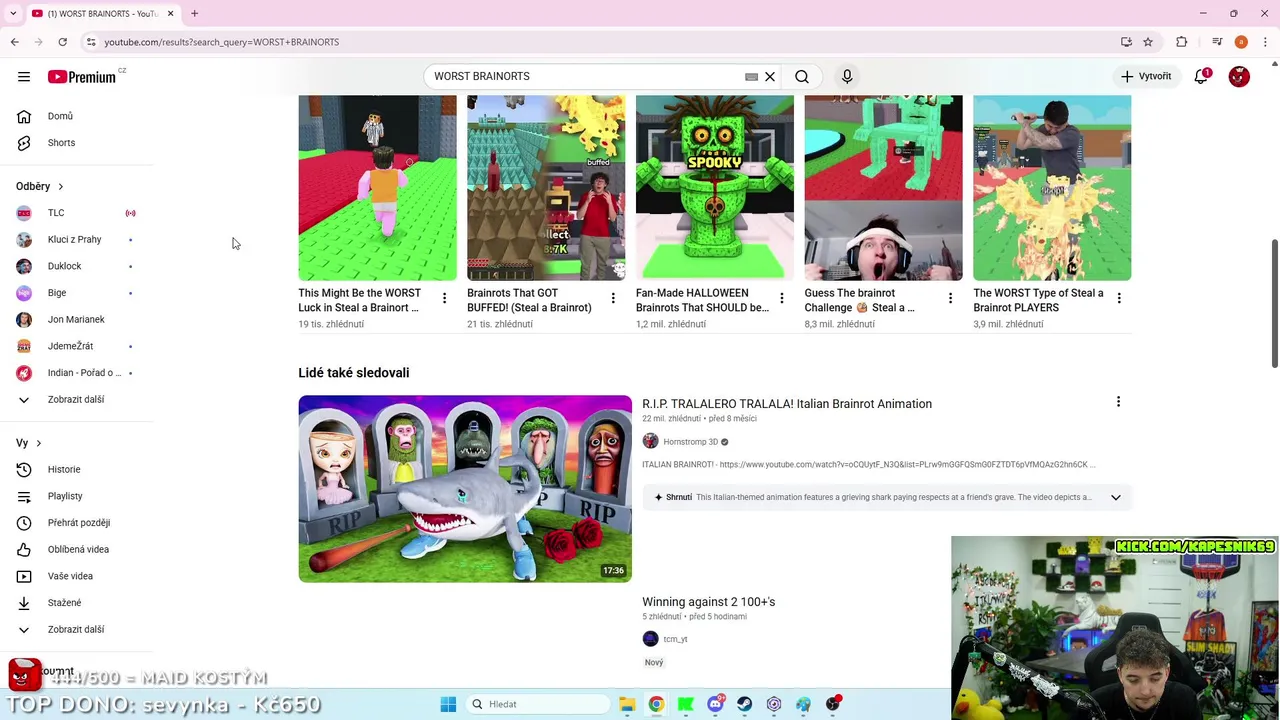1280x720 pixels.
Task: Open a new browser tab with plus
Action: point(194,13)
